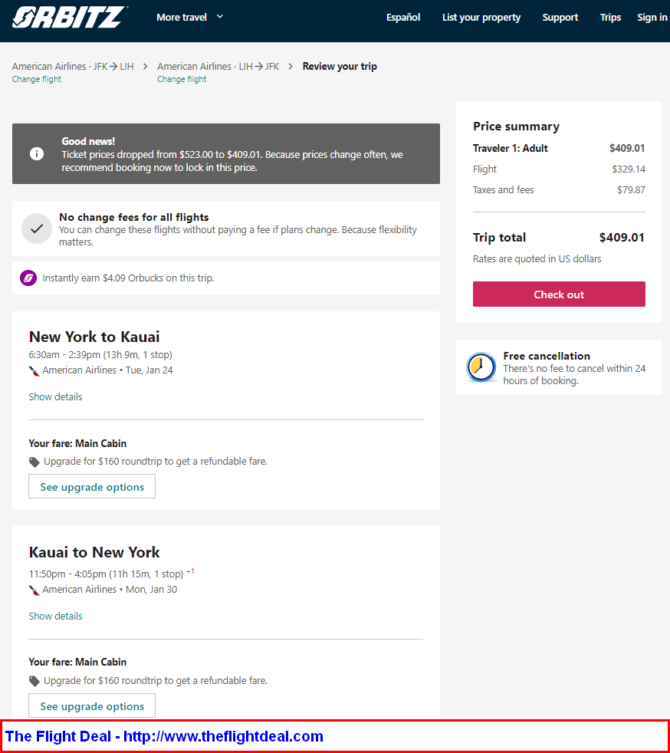Viewport: 670px width, 753px height.
Task: Click American Airlines logo under Kauai to New York
Action: point(34,590)
